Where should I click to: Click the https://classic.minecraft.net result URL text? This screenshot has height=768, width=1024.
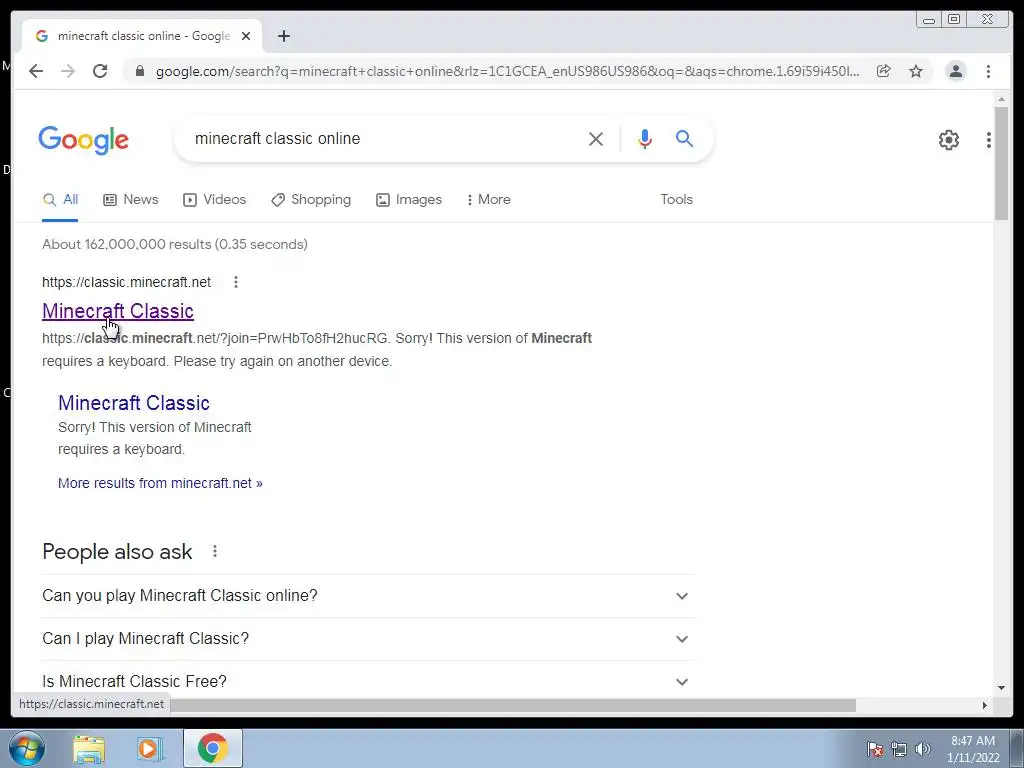coord(126,282)
